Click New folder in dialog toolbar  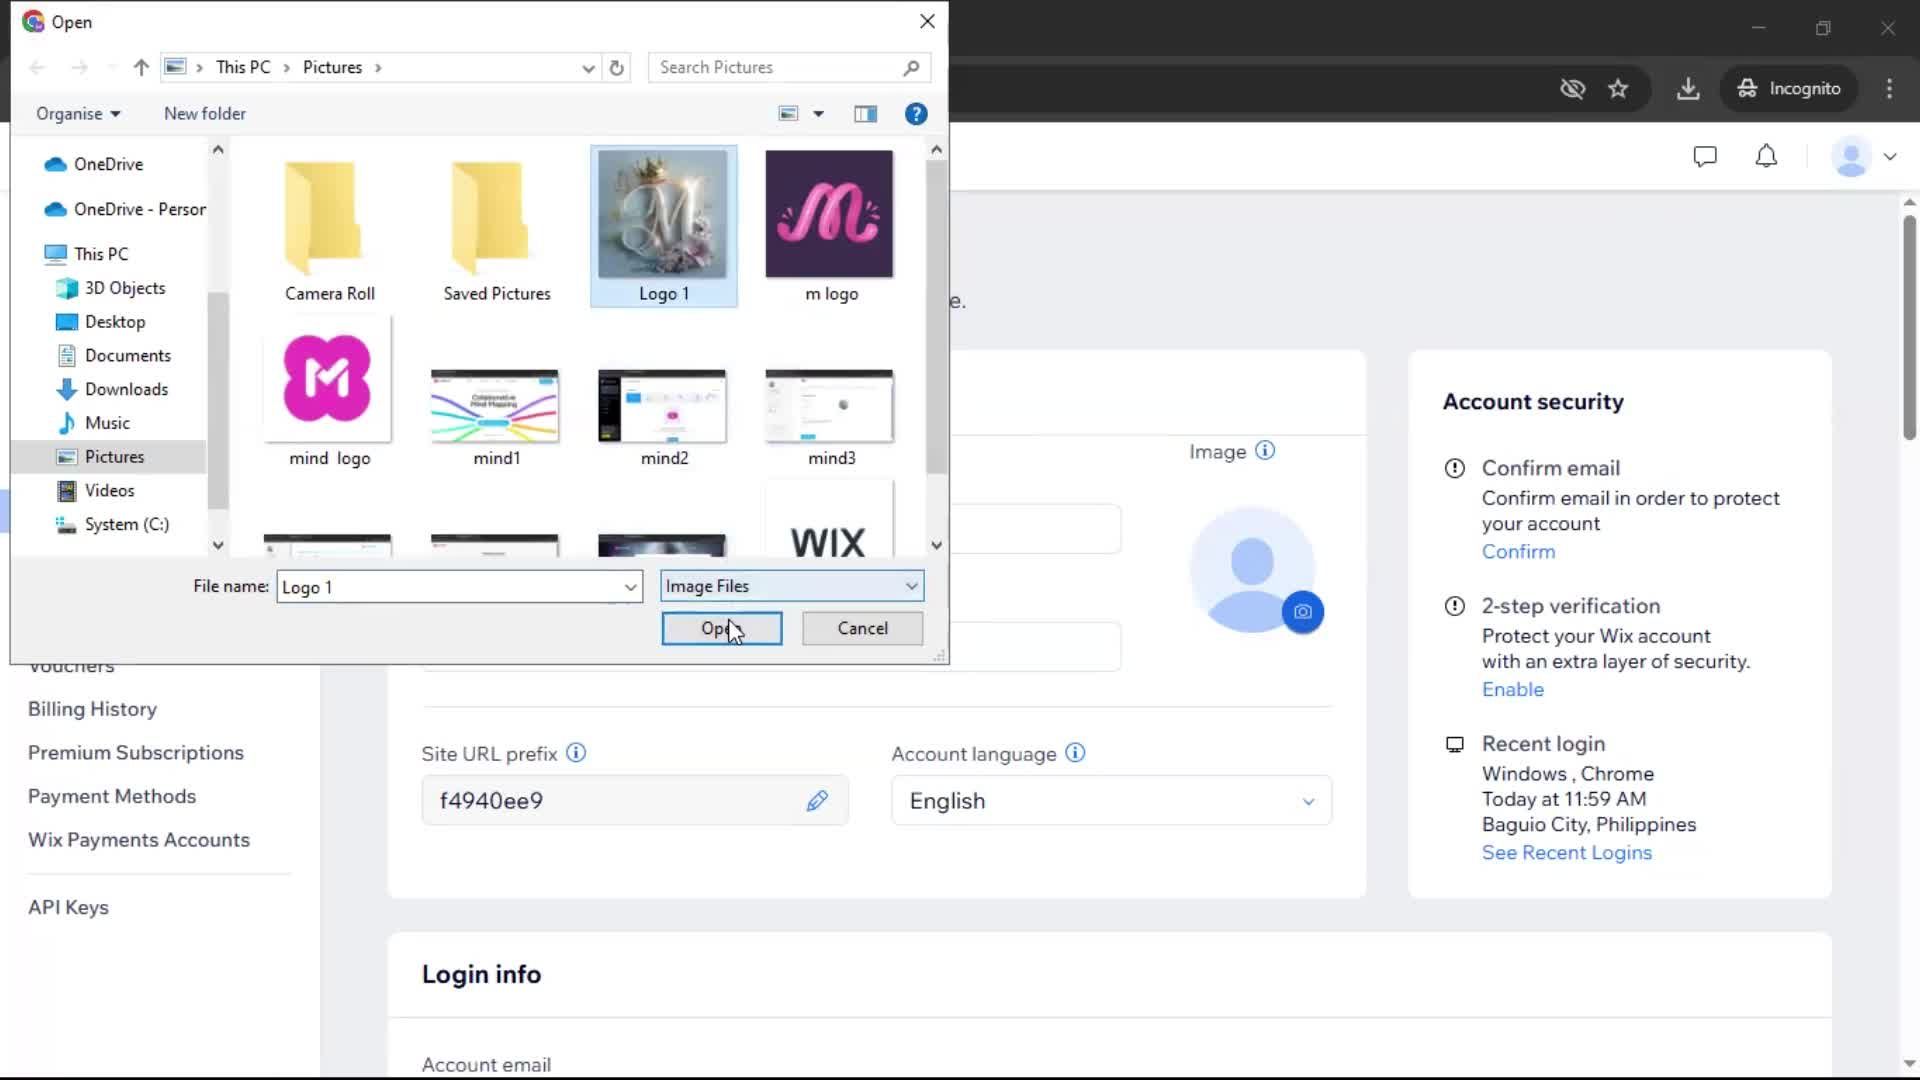(x=205, y=114)
